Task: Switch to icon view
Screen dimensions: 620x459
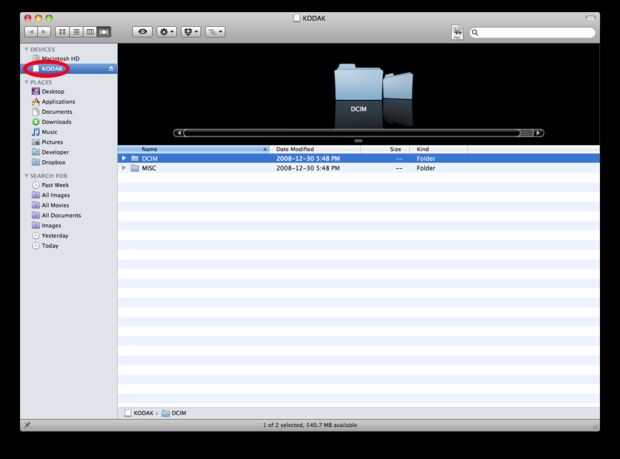Action: pos(62,32)
